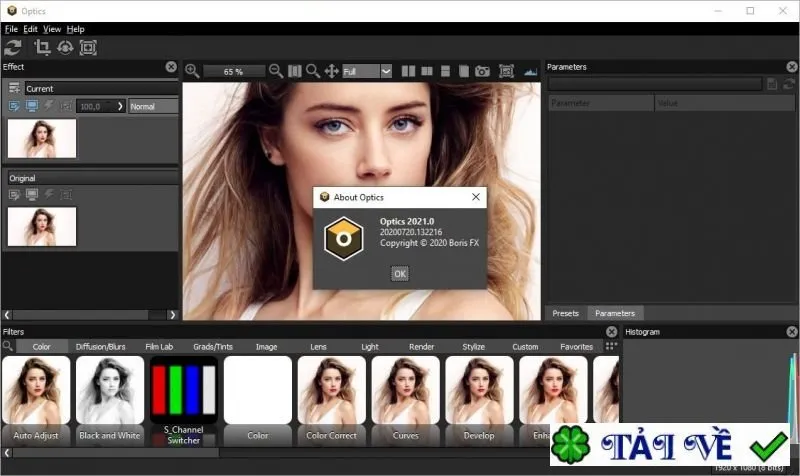Click the snapshot camera icon
Viewport: 800px width, 476px height.
click(482, 71)
